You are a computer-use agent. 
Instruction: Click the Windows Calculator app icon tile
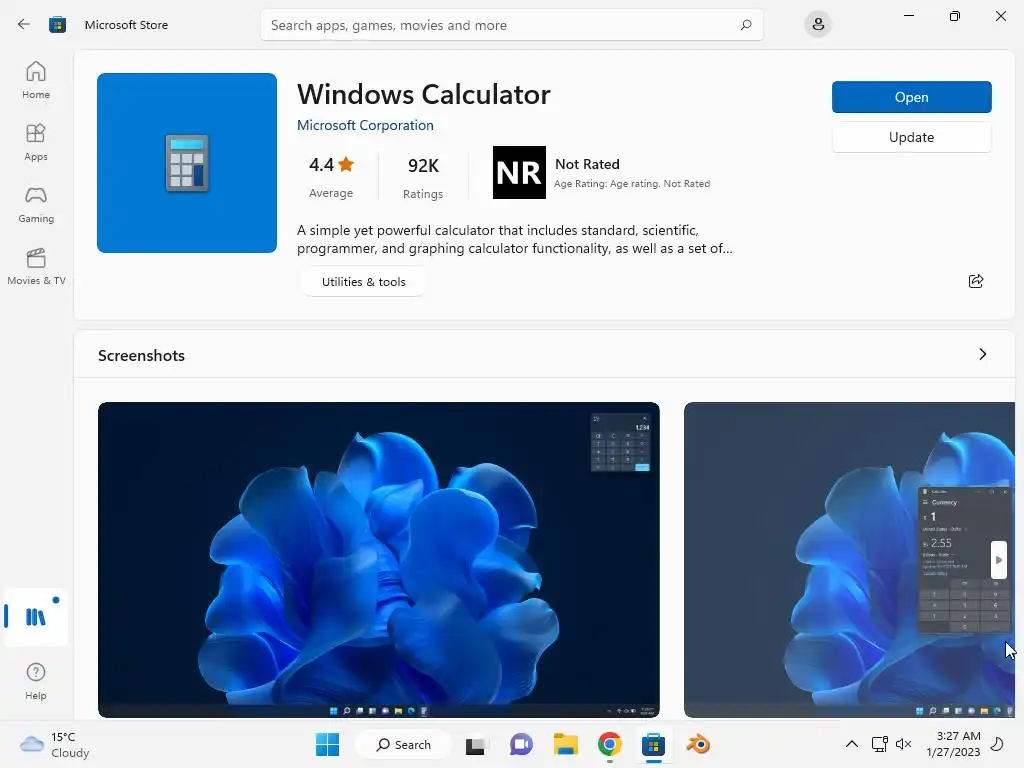coord(187,163)
